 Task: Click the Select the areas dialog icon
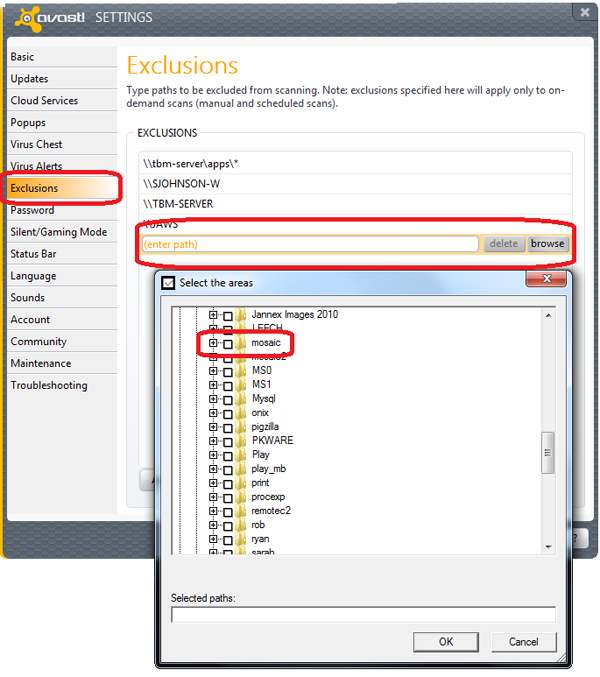[x=168, y=283]
